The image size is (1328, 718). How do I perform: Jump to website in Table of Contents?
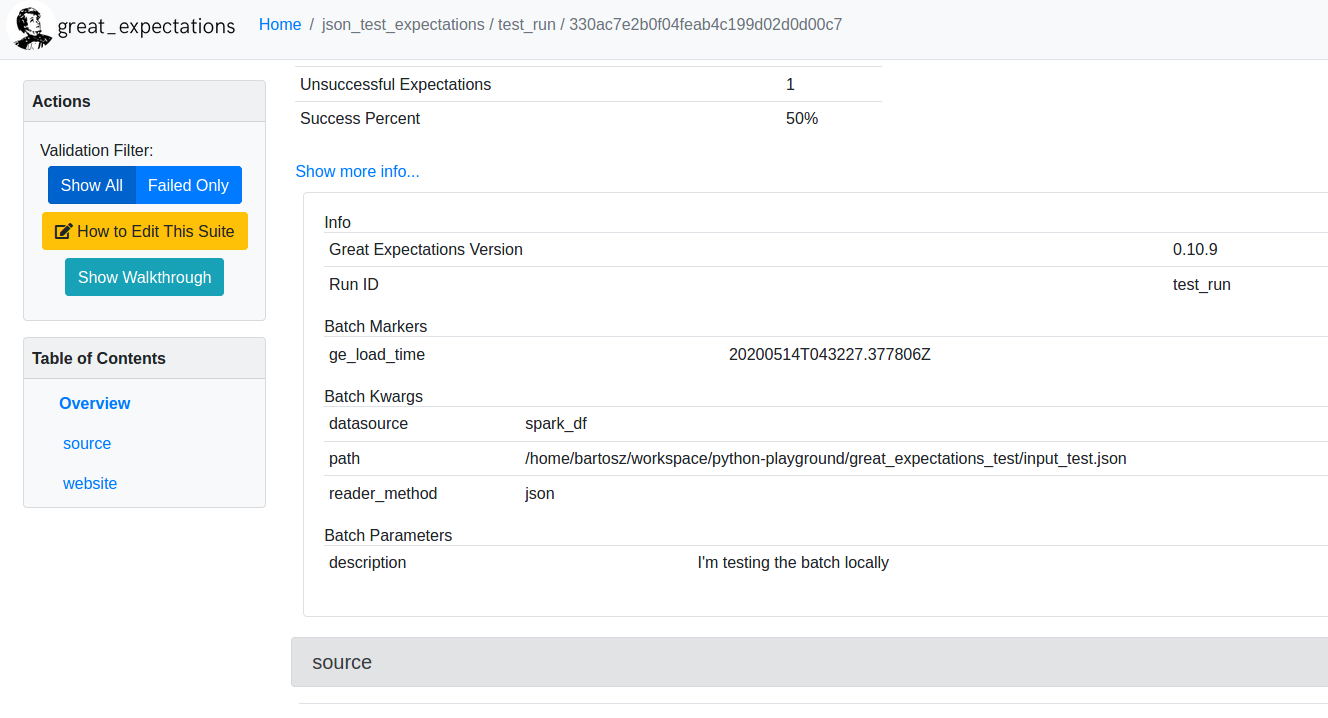click(x=90, y=483)
